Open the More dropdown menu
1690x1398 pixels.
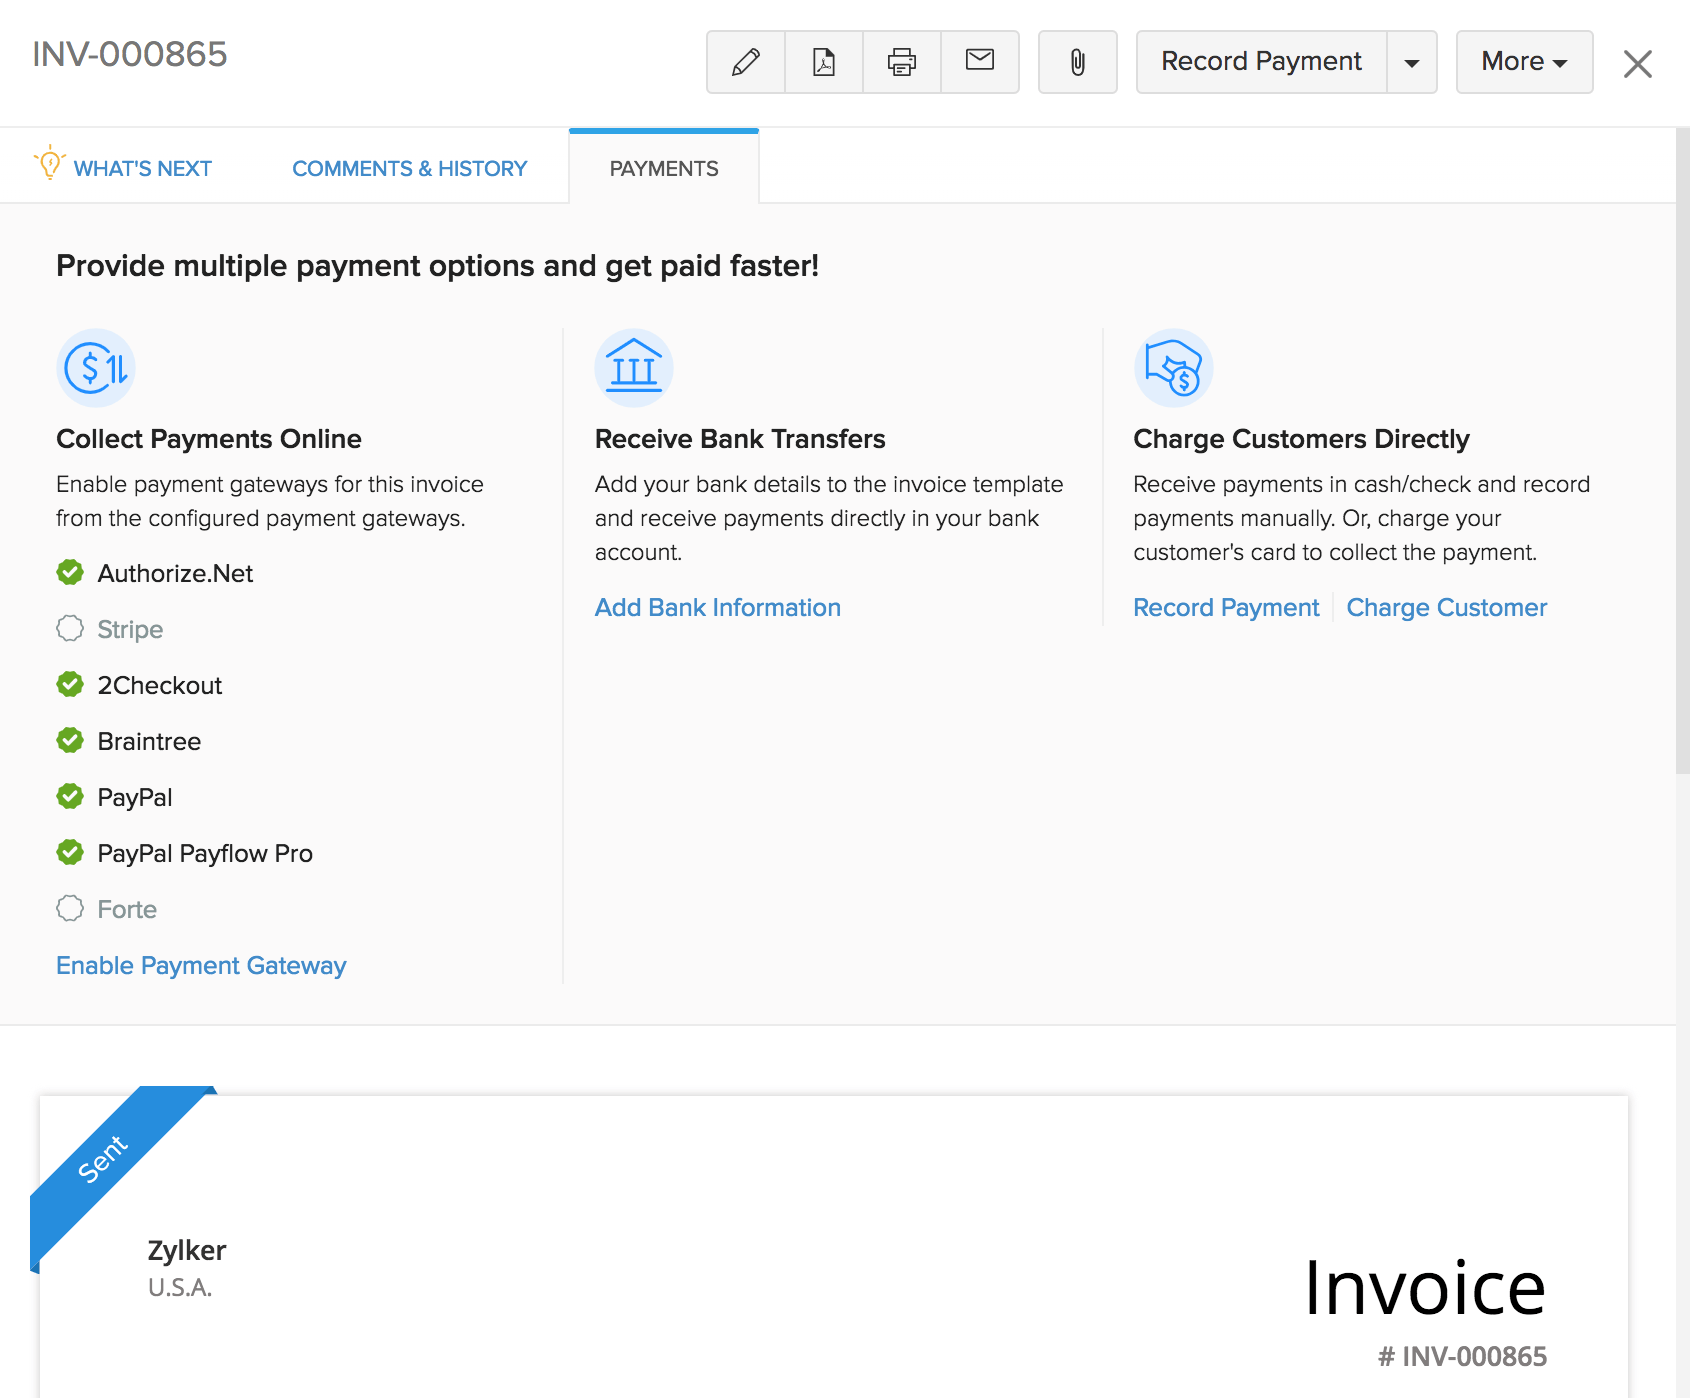(x=1523, y=62)
